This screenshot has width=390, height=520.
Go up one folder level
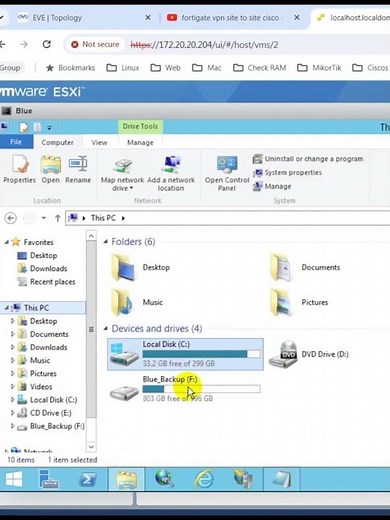pyautogui.click(x=57, y=218)
